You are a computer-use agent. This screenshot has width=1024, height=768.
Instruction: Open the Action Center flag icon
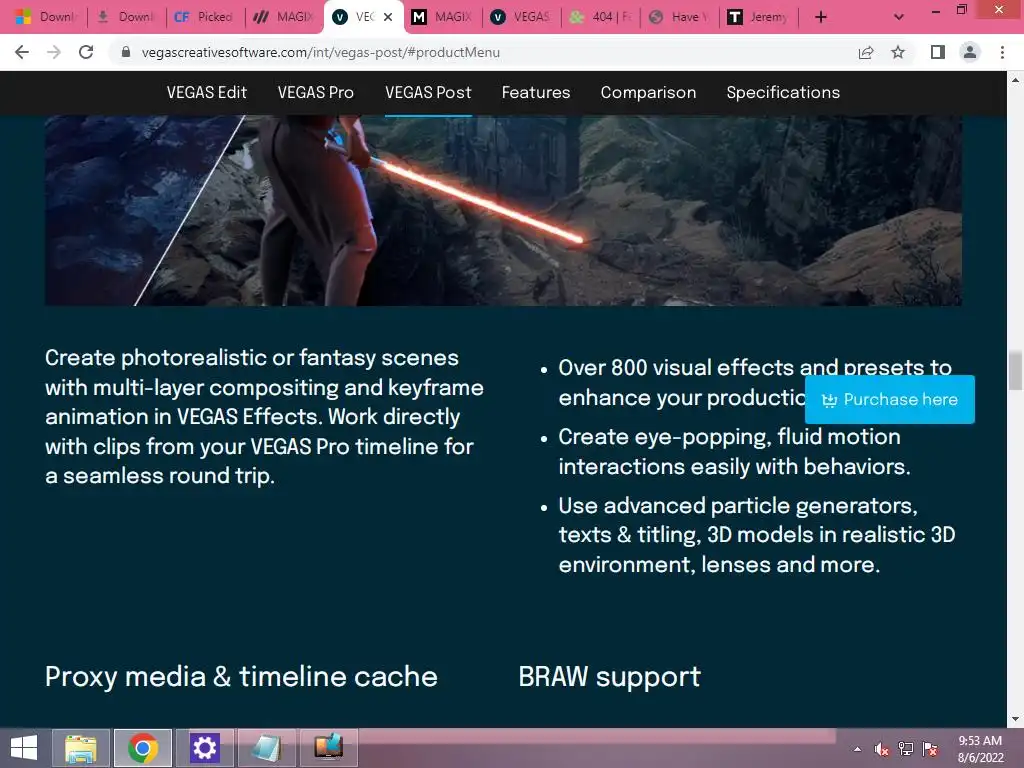pyautogui.click(x=930, y=748)
